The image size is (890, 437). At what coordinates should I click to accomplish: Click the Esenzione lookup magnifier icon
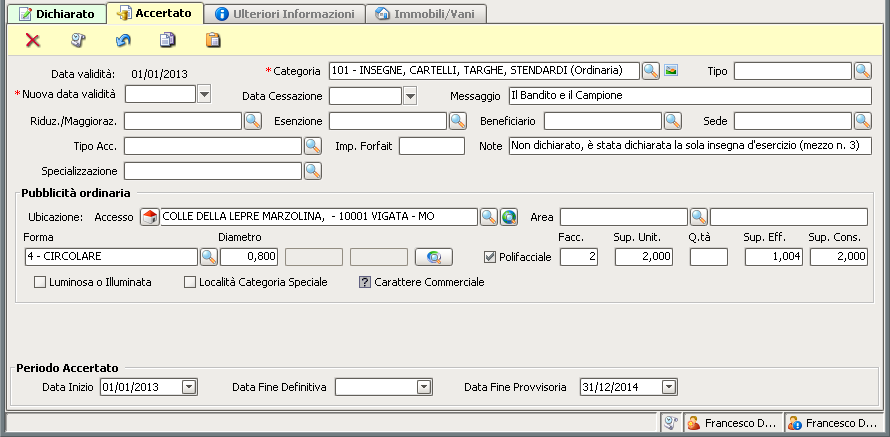tap(457, 121)
